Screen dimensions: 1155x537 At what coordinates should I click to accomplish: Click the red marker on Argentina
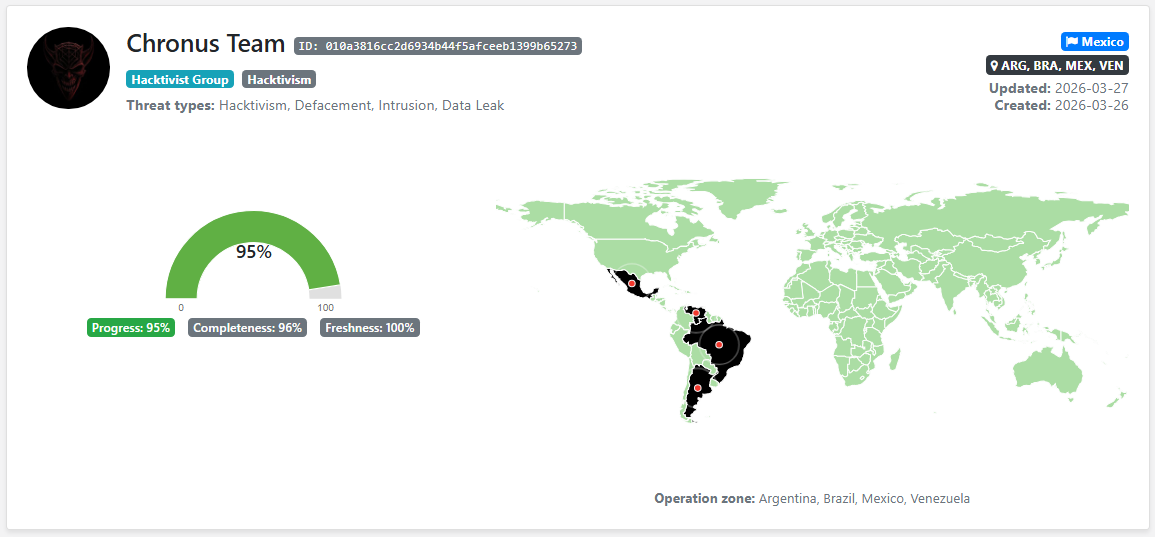coord(697,388)
